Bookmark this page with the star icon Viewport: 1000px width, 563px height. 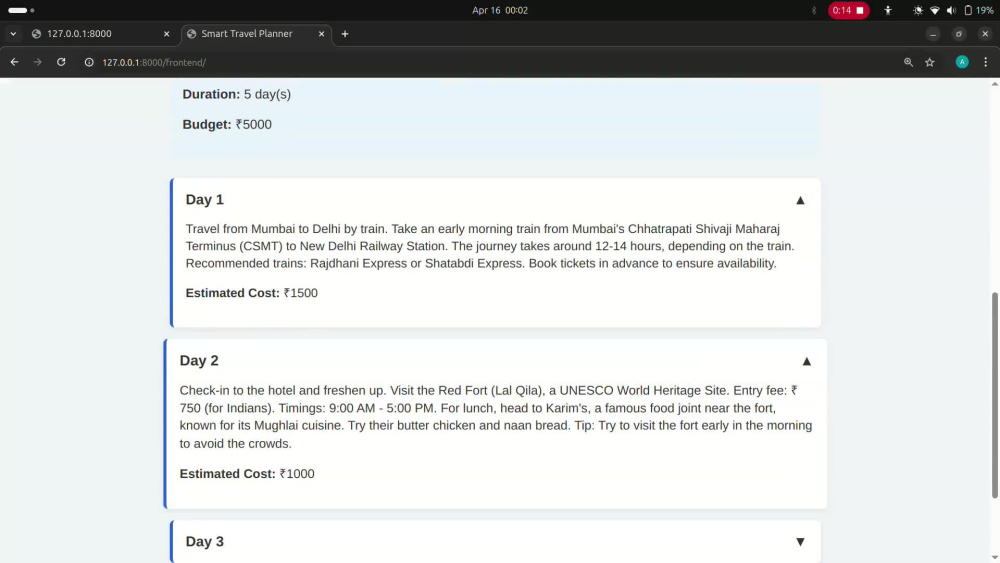[x=930, y=62]
